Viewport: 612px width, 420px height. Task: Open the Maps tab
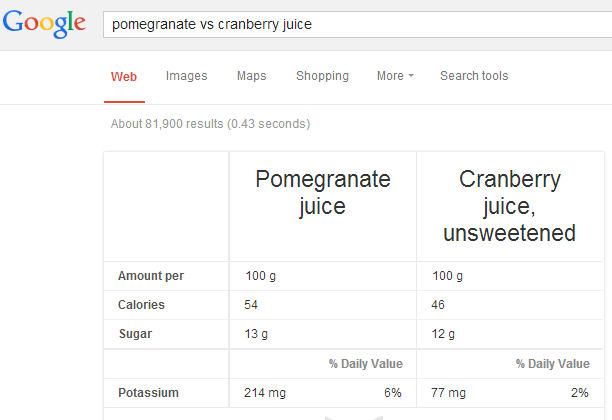[x=251, y=76]
